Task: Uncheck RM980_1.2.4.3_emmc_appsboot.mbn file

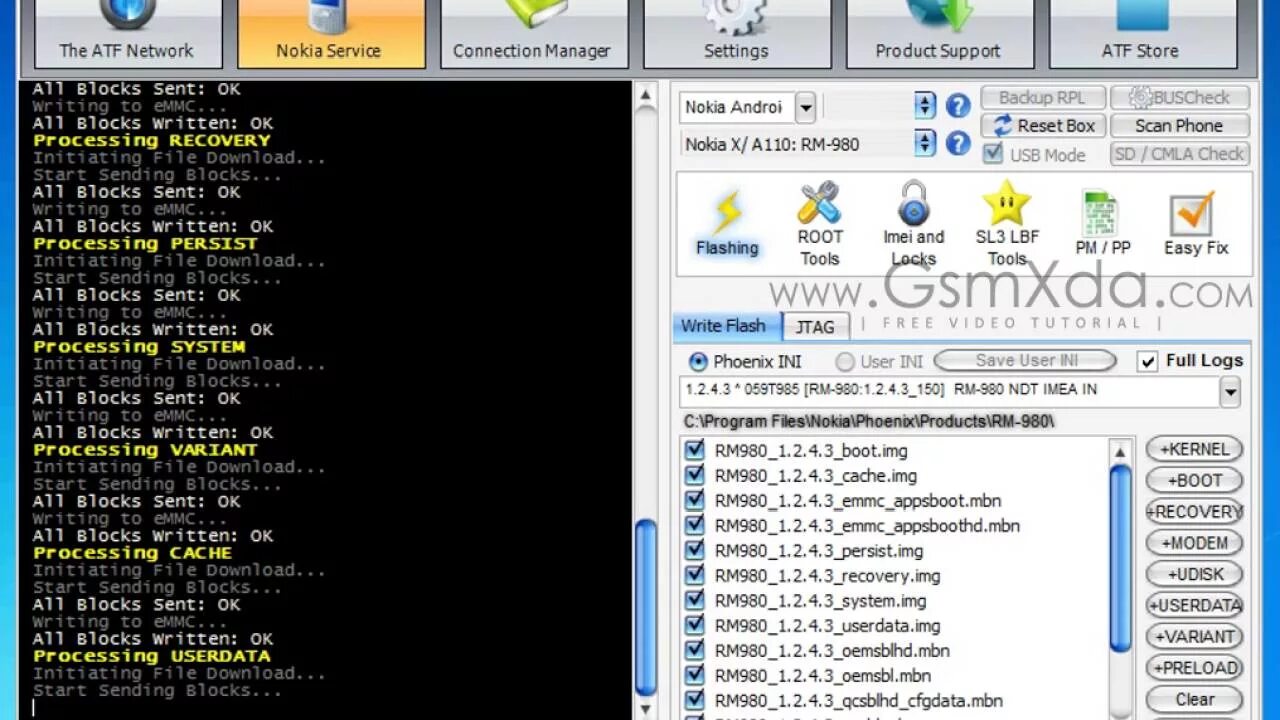Action: click(695, 501)
